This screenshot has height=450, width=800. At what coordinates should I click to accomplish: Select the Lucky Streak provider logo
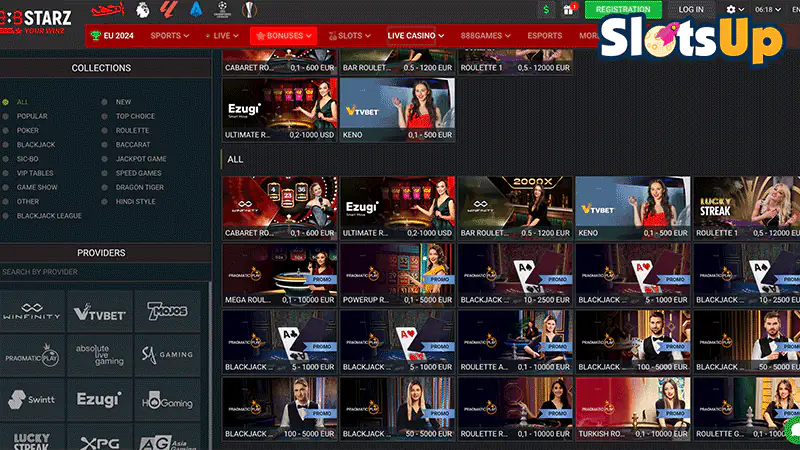pyautogui.click(x=32, y=437)
